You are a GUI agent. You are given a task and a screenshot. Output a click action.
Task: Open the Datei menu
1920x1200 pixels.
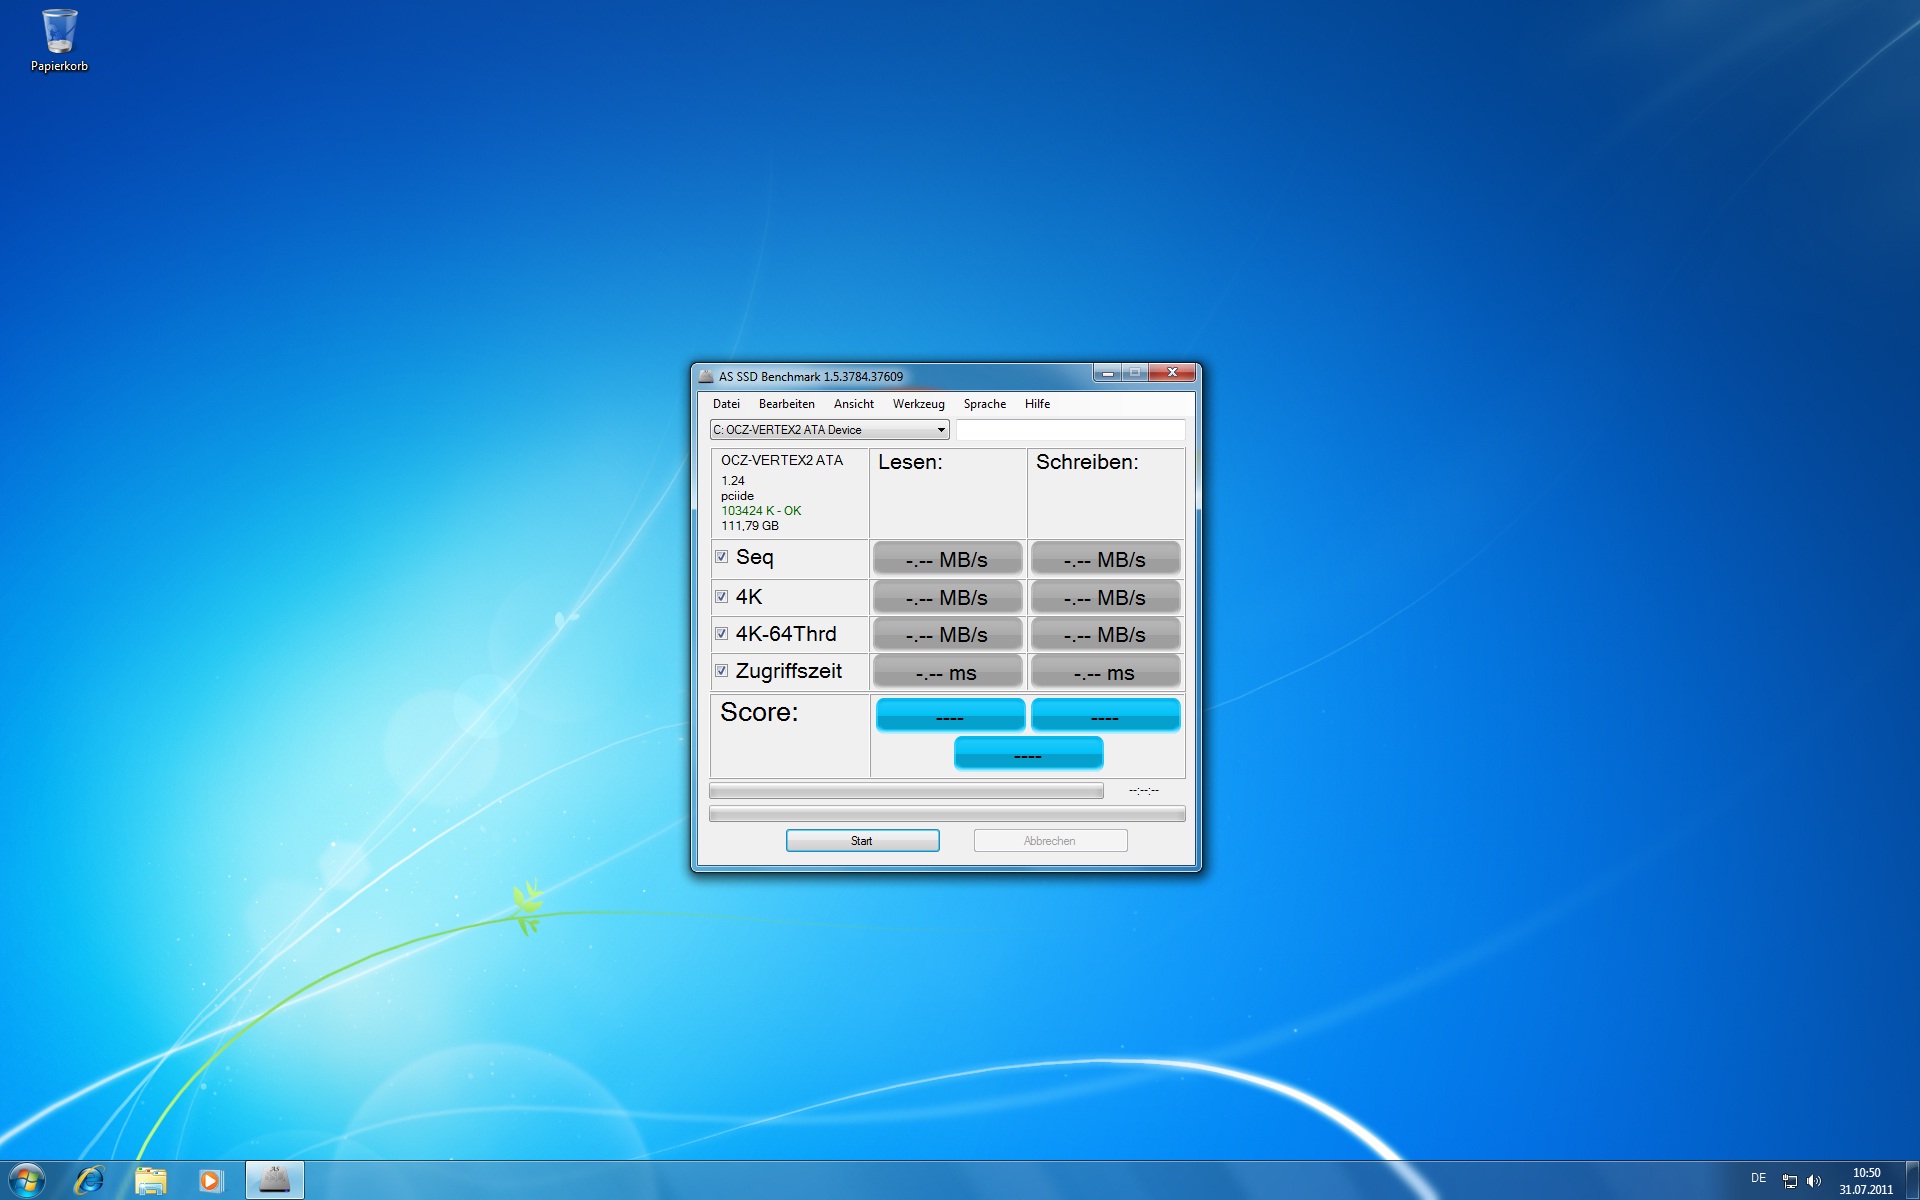[x=726, y=404]
